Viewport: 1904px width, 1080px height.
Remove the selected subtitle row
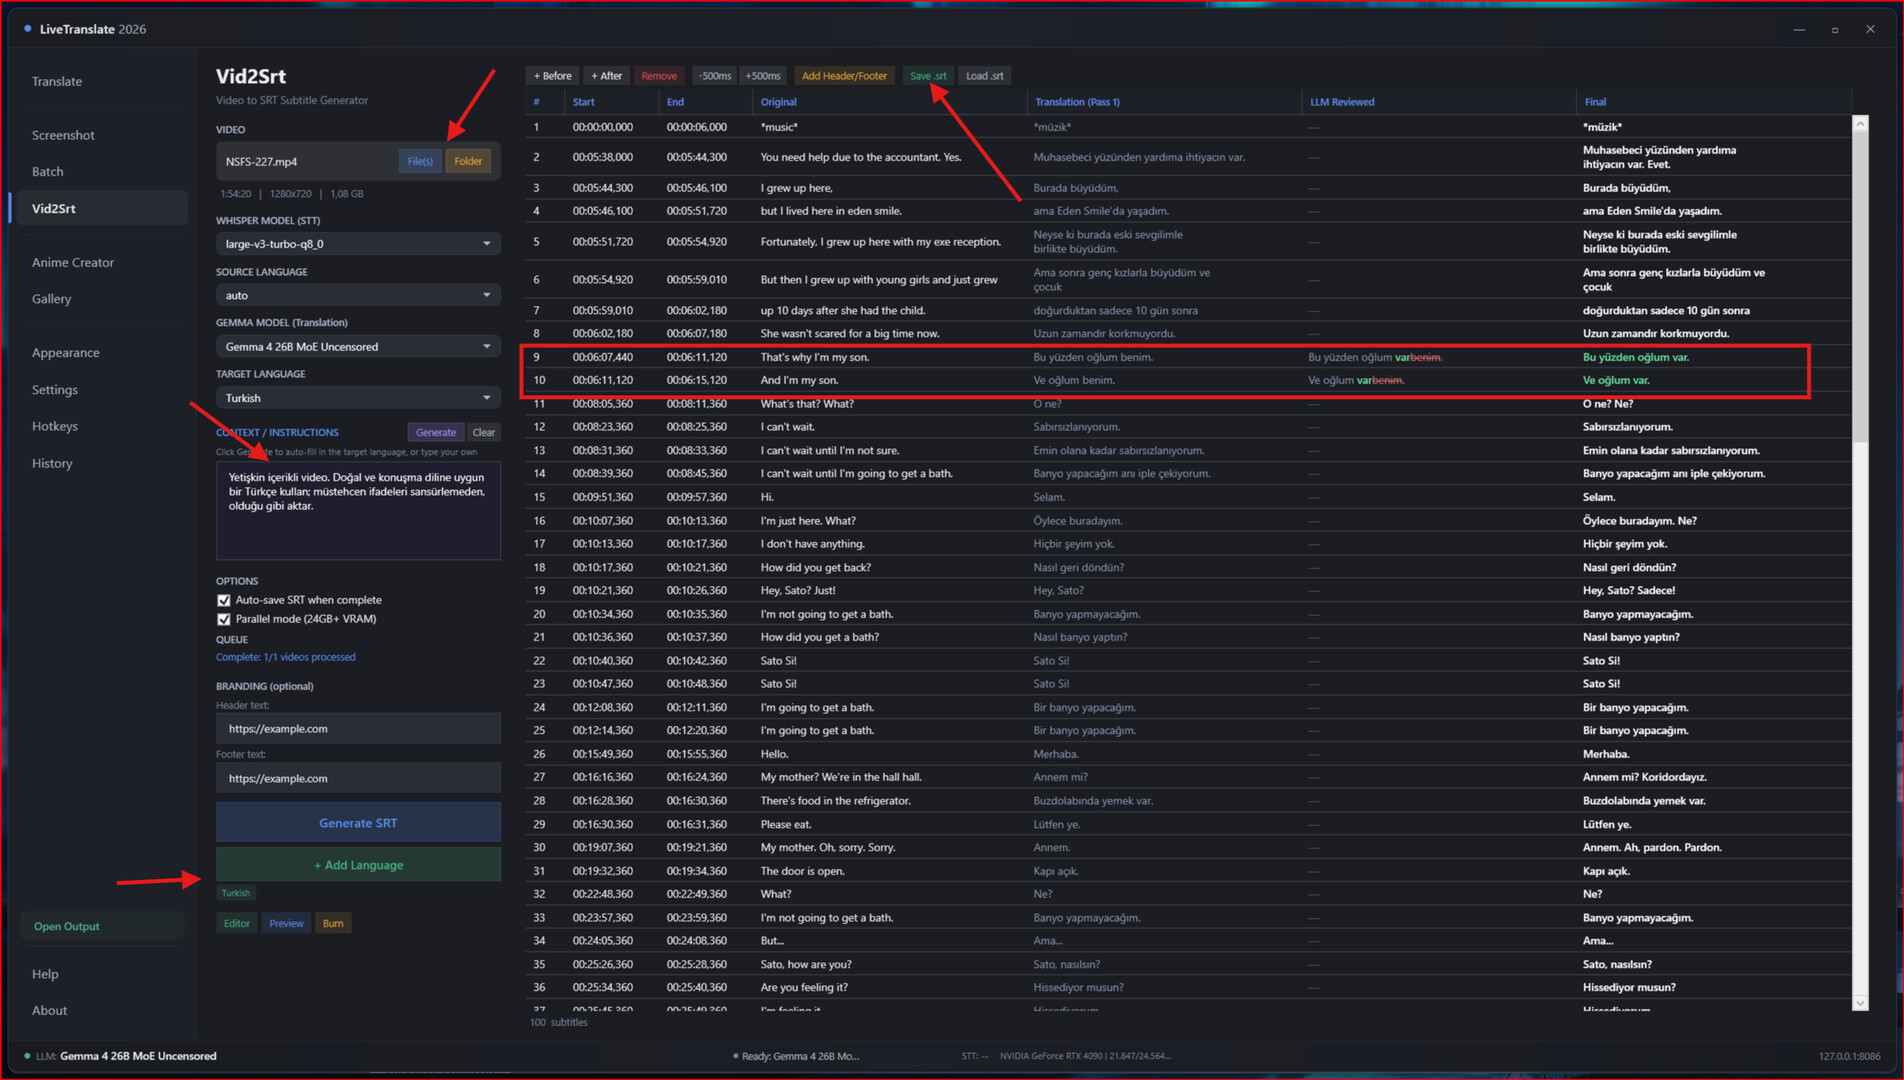(658, 76)
